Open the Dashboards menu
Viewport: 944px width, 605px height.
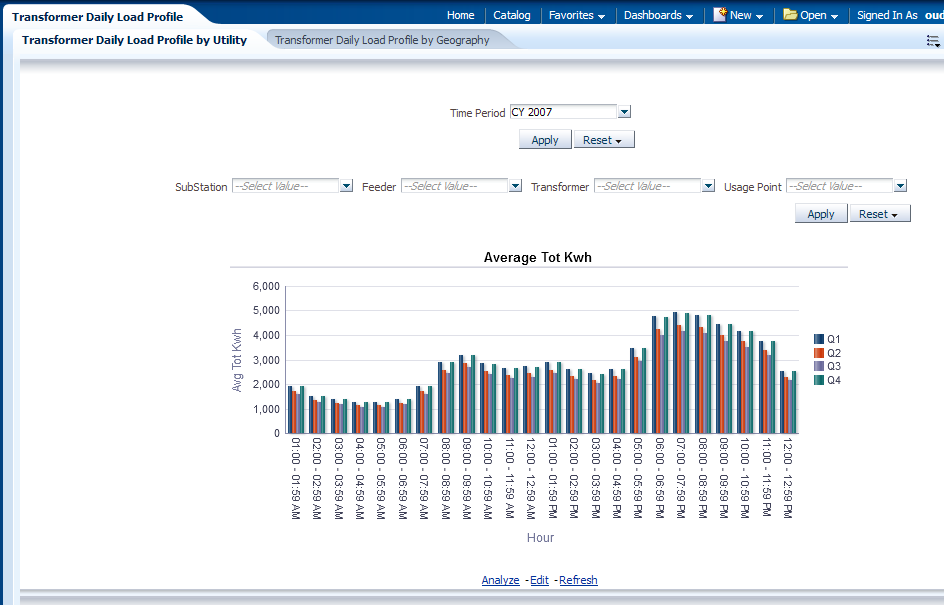[658, 15]
